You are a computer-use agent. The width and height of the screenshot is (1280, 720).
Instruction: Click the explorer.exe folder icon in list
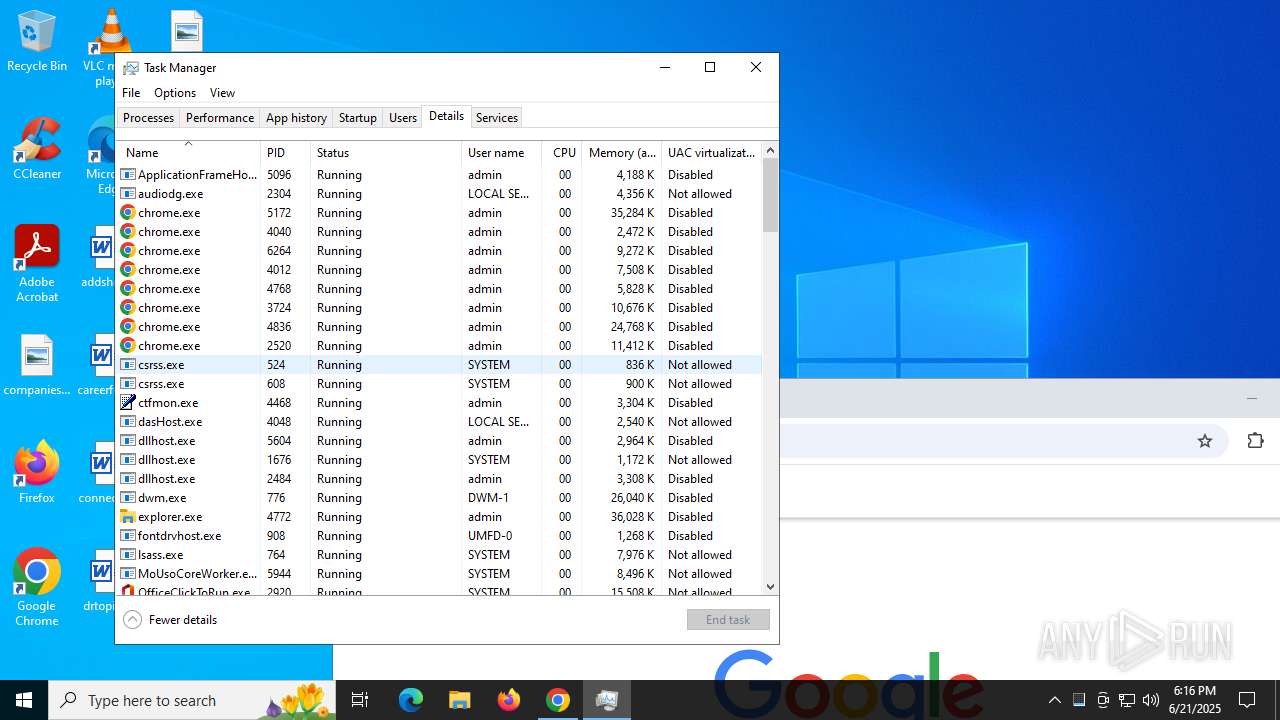tap(128, 517)
